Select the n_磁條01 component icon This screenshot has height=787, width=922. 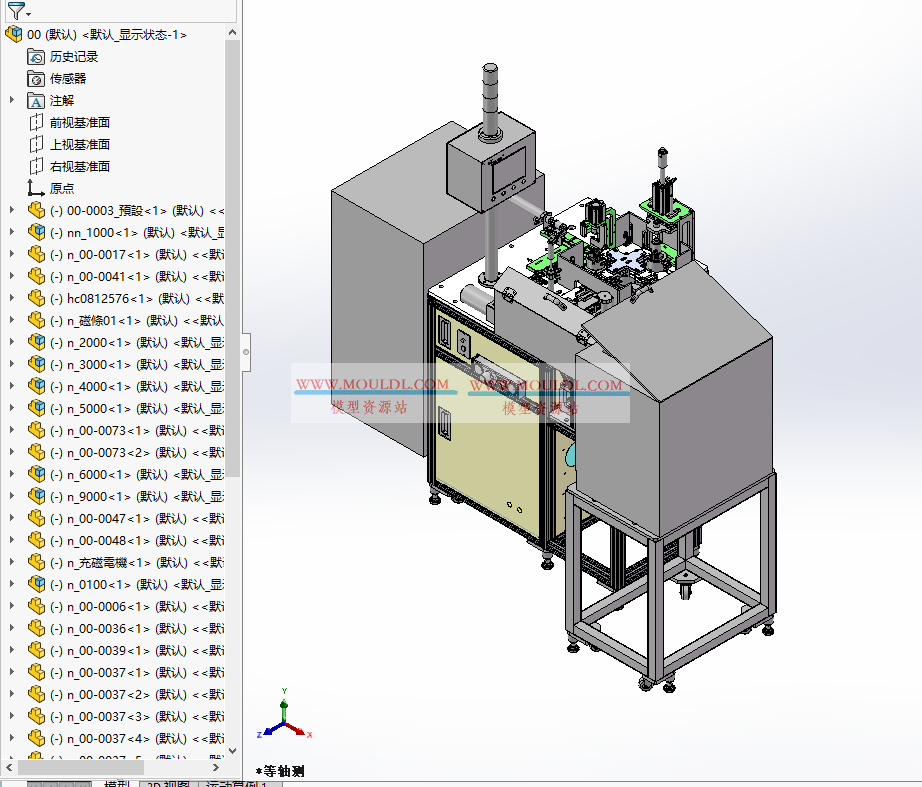coord(34,320)
